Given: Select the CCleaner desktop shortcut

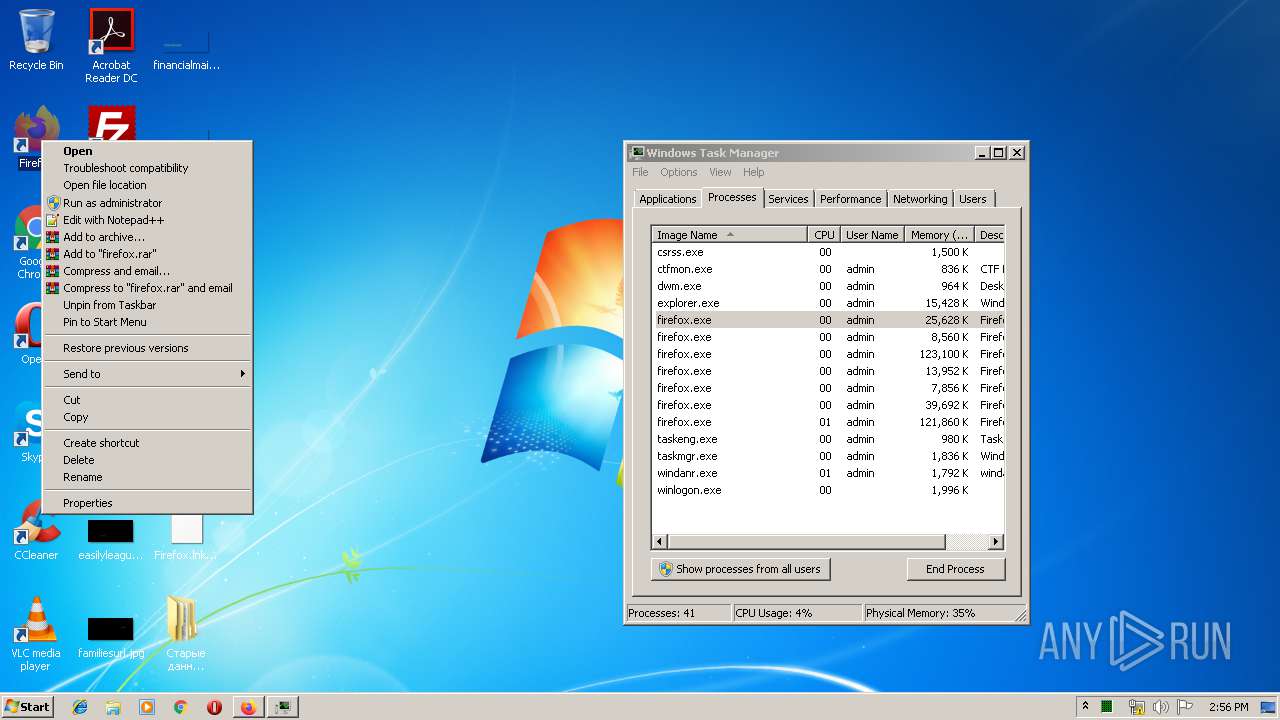Looking at the screenshot, I should [x=36, y=532].
